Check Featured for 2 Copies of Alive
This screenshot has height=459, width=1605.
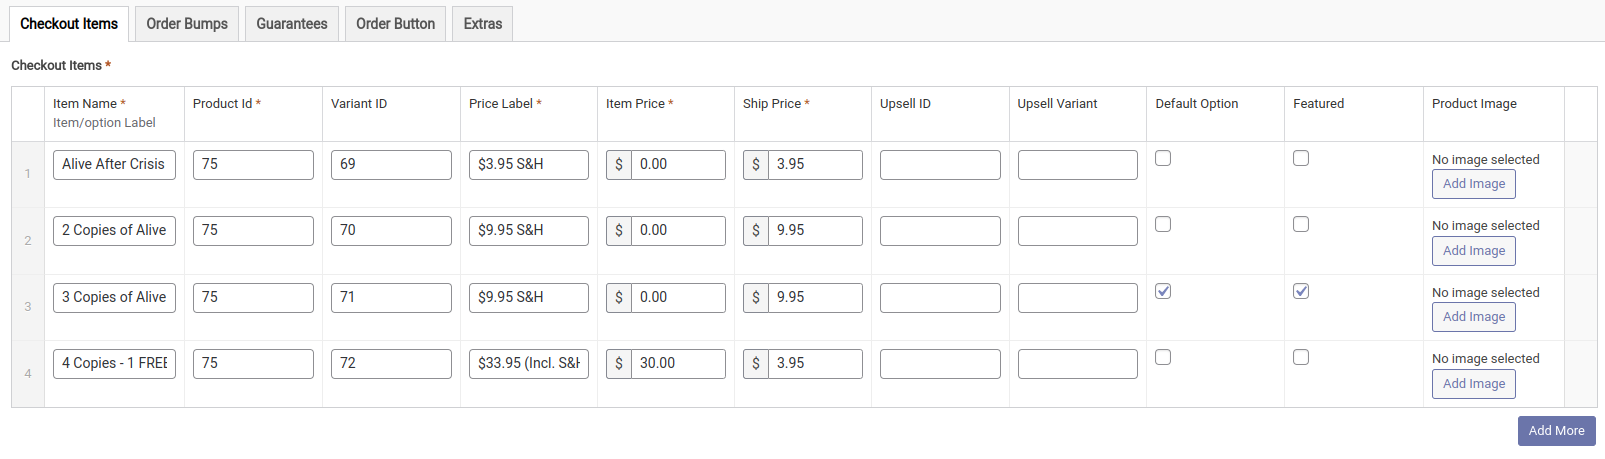pyautogui.click(x=1301, y=224)
